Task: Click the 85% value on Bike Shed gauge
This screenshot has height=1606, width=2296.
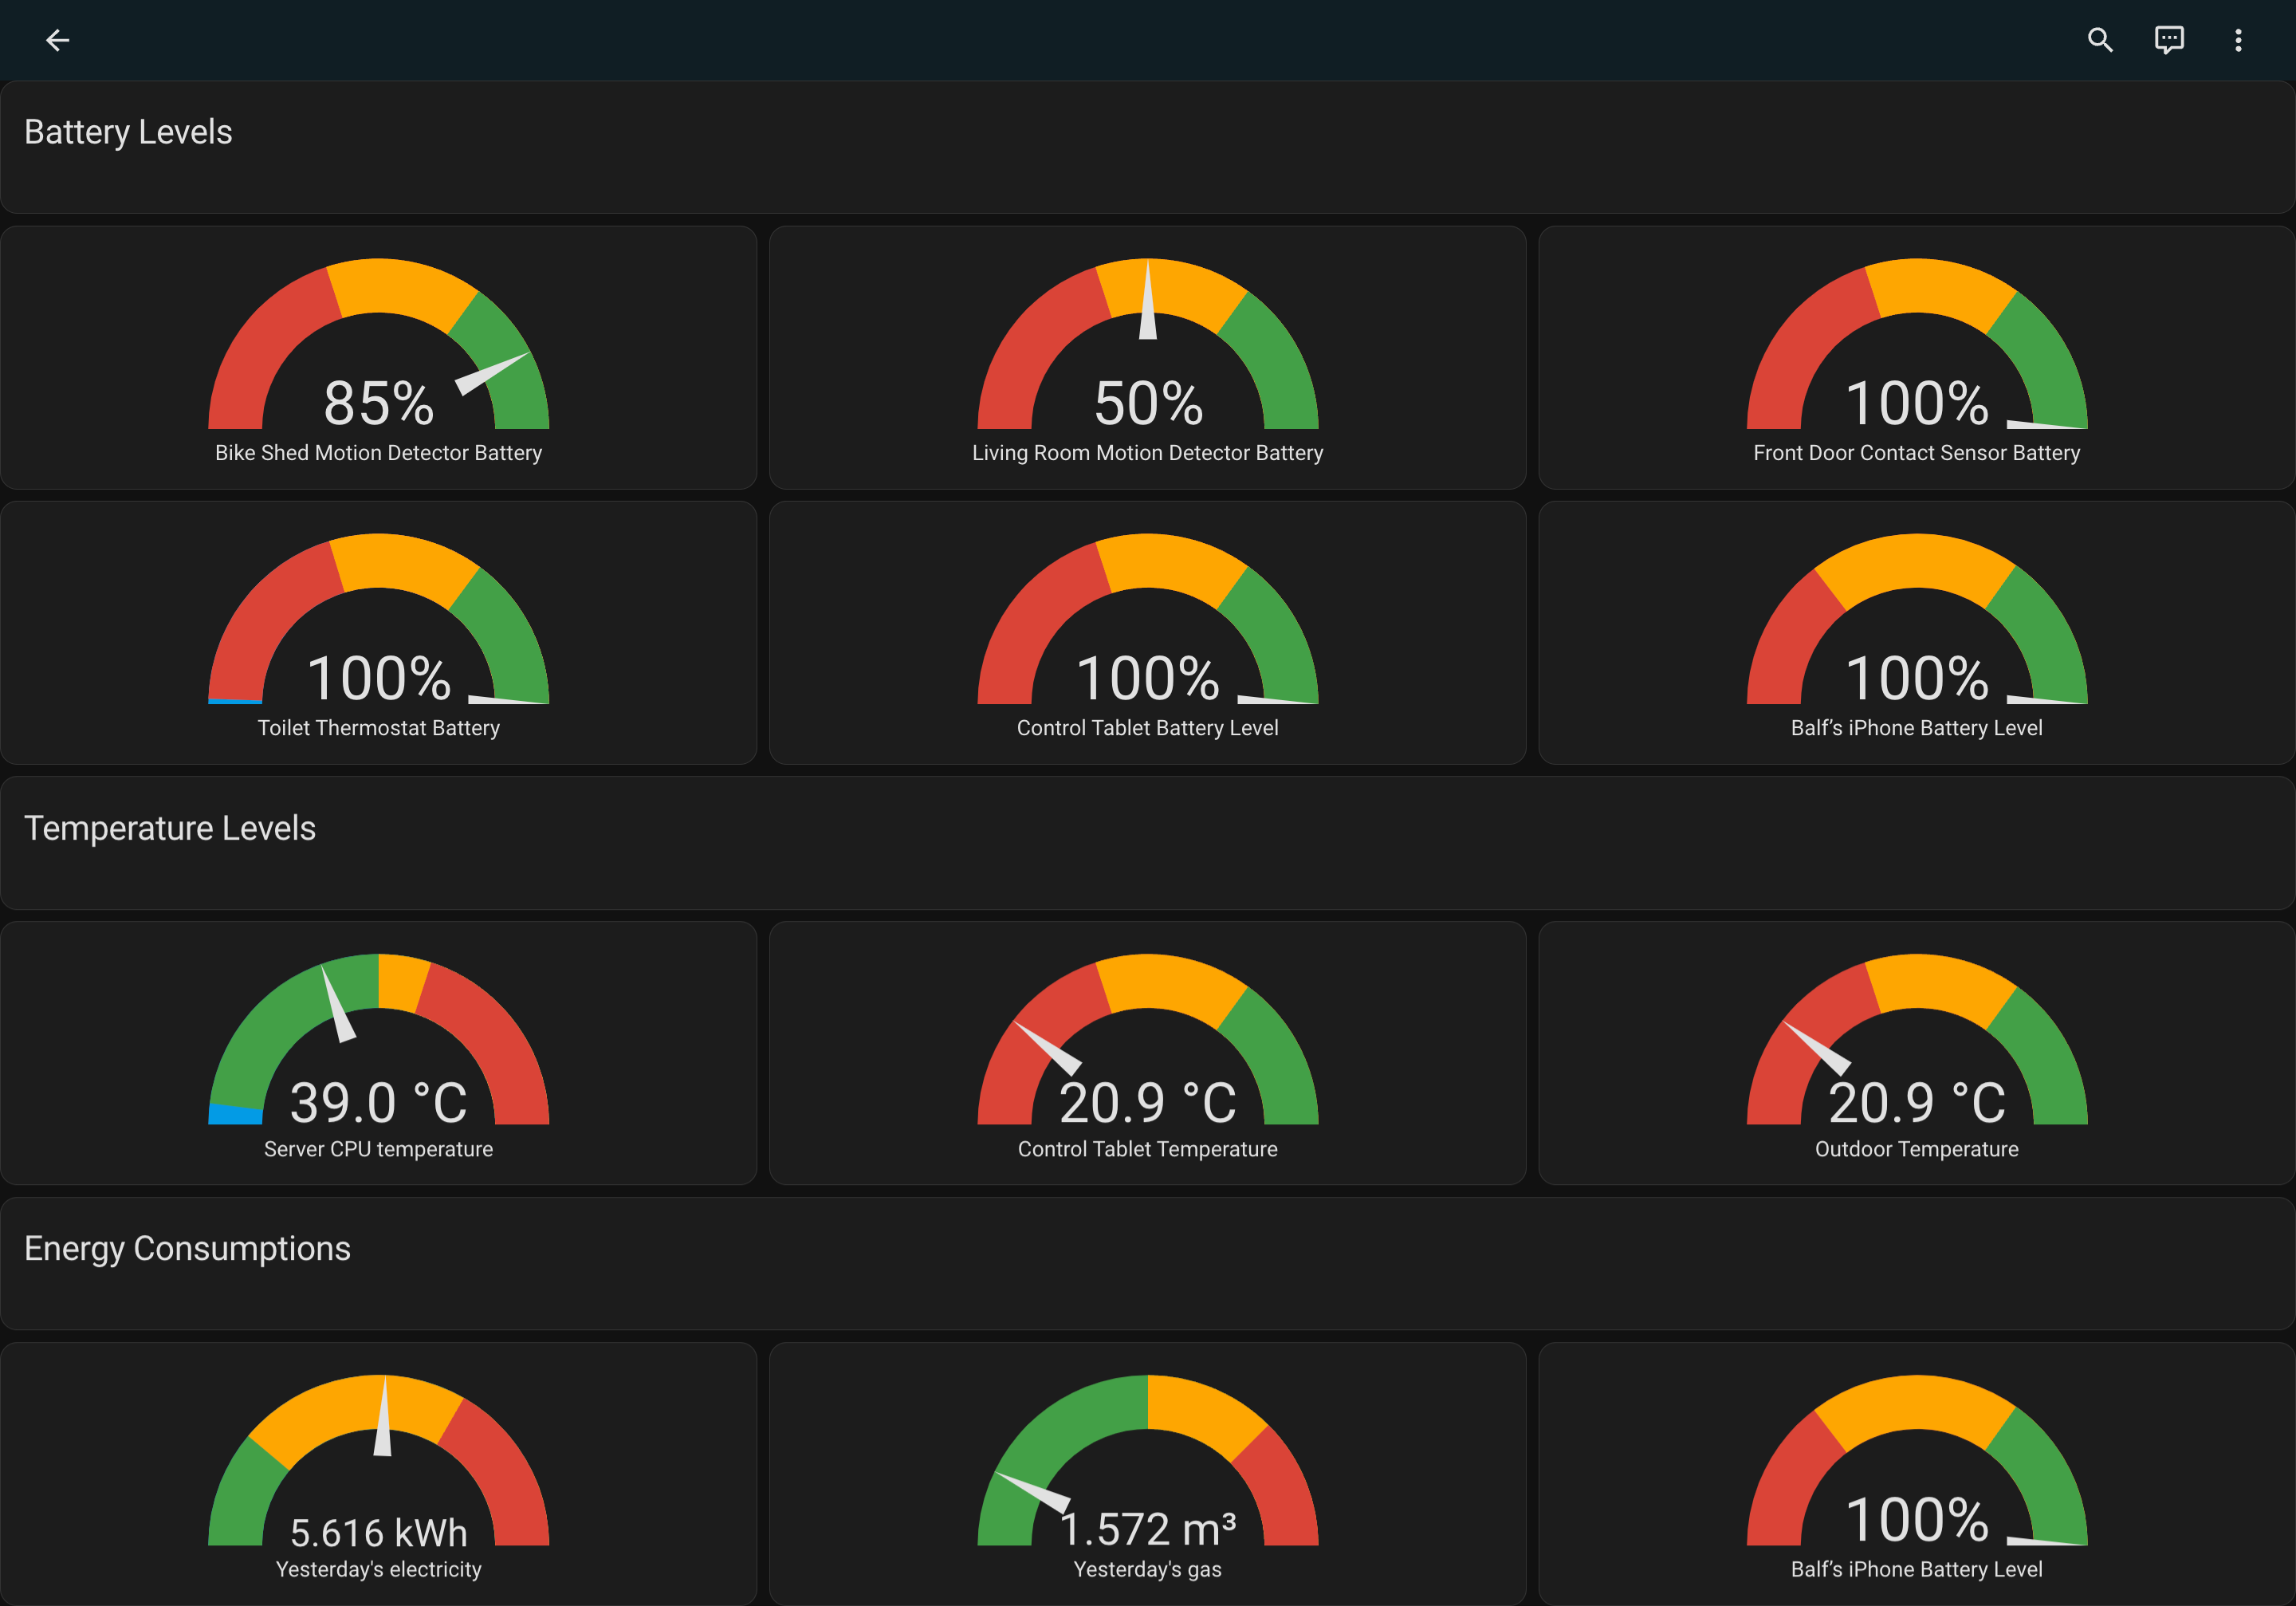Action: point(378,403)
